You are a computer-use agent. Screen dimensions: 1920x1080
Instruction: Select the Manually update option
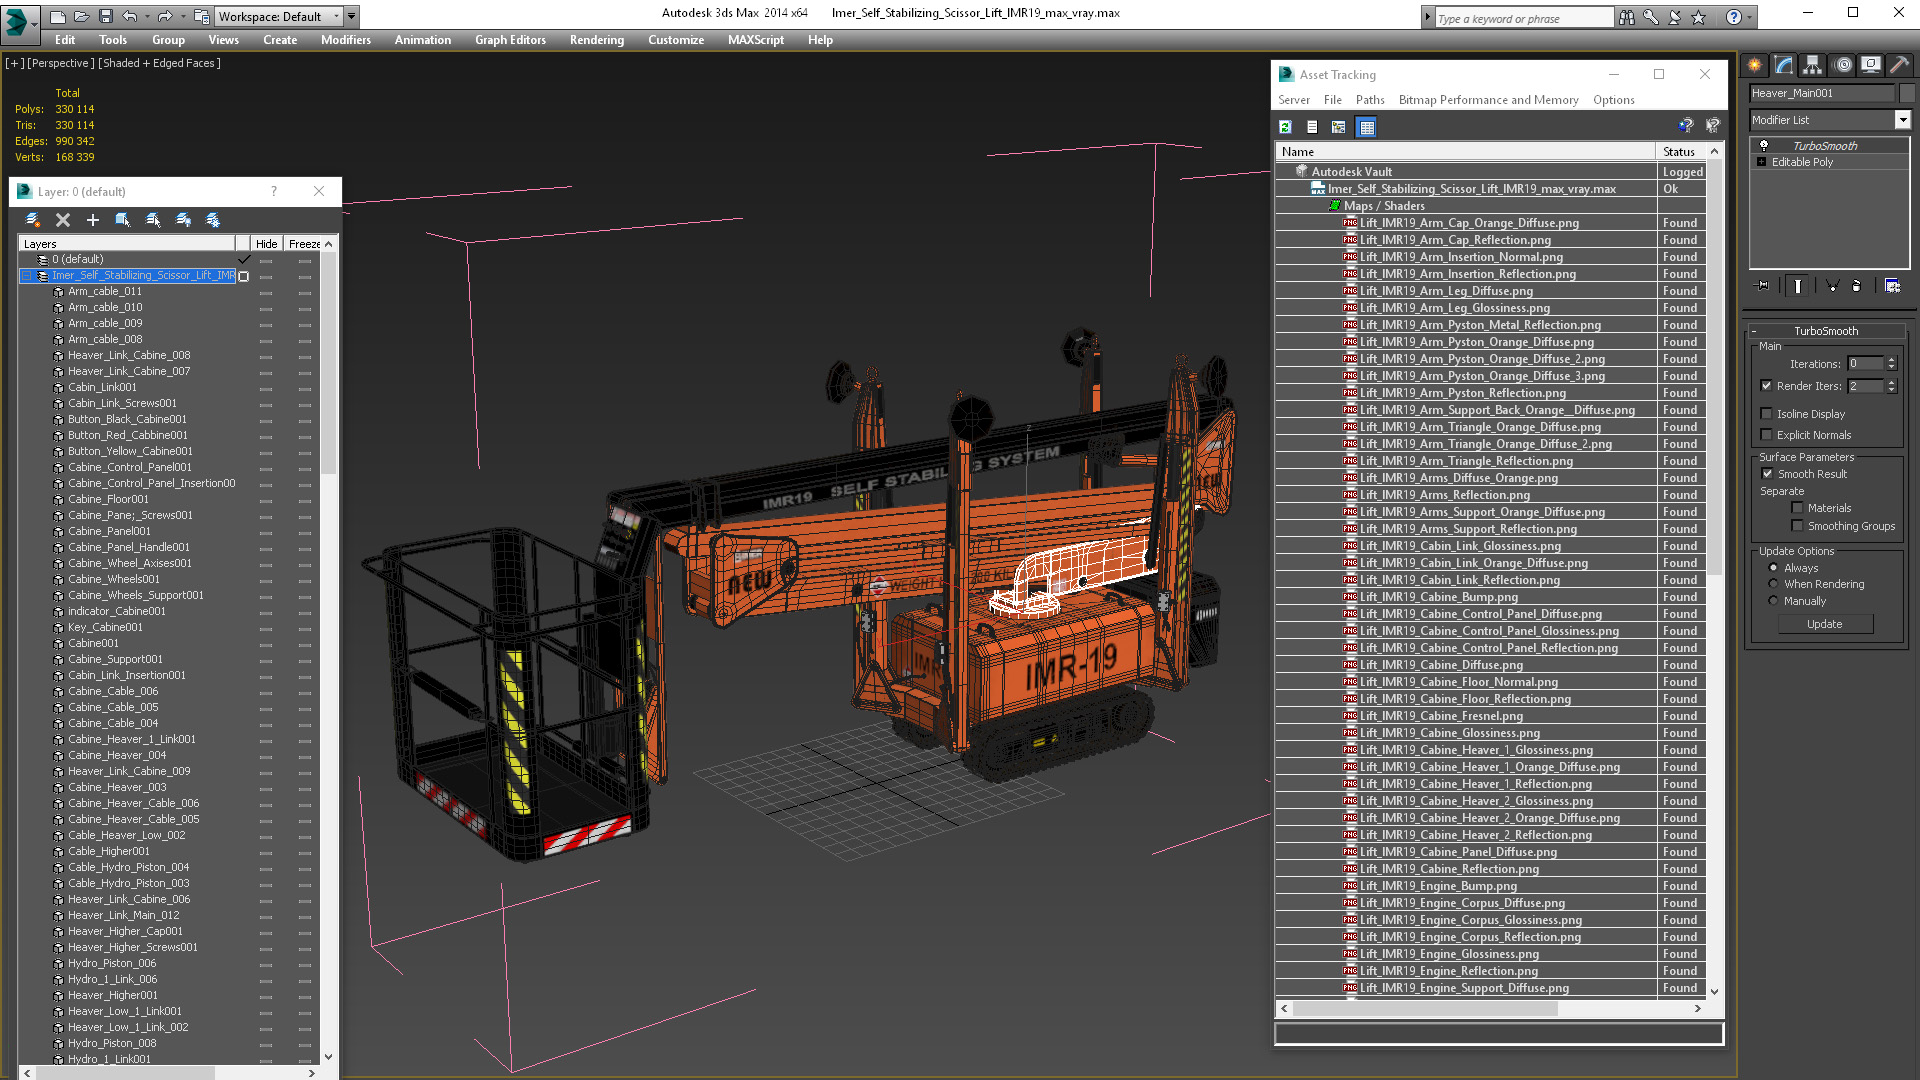pos(1774,601)
